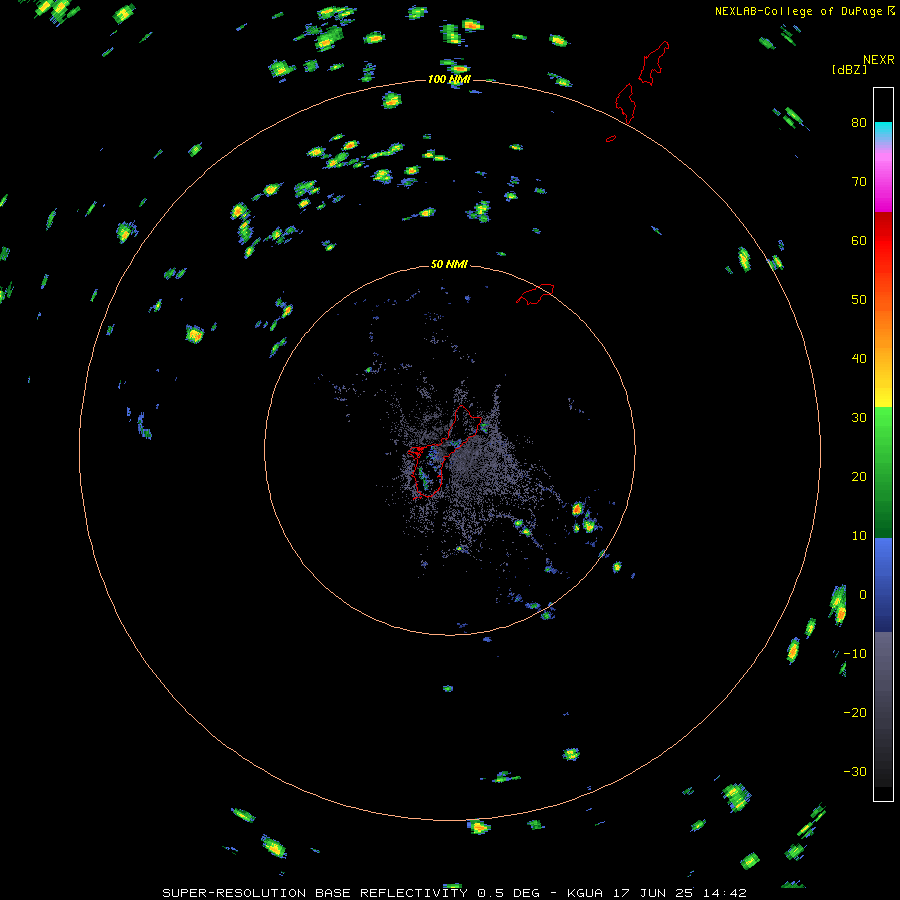Pick the green band of the color bar
900x900 pixels.
pos(883,472)
